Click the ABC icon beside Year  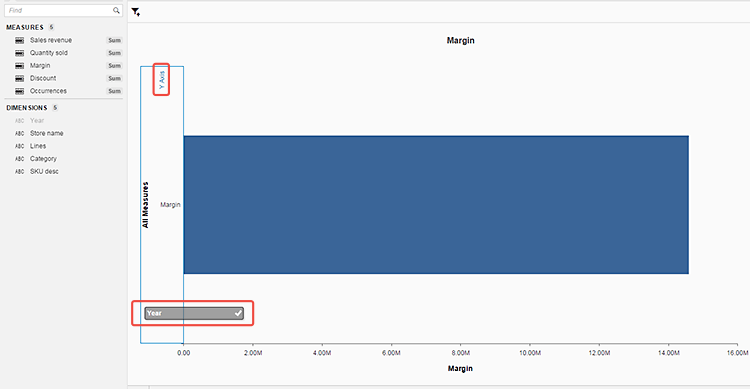click(20, 121)
